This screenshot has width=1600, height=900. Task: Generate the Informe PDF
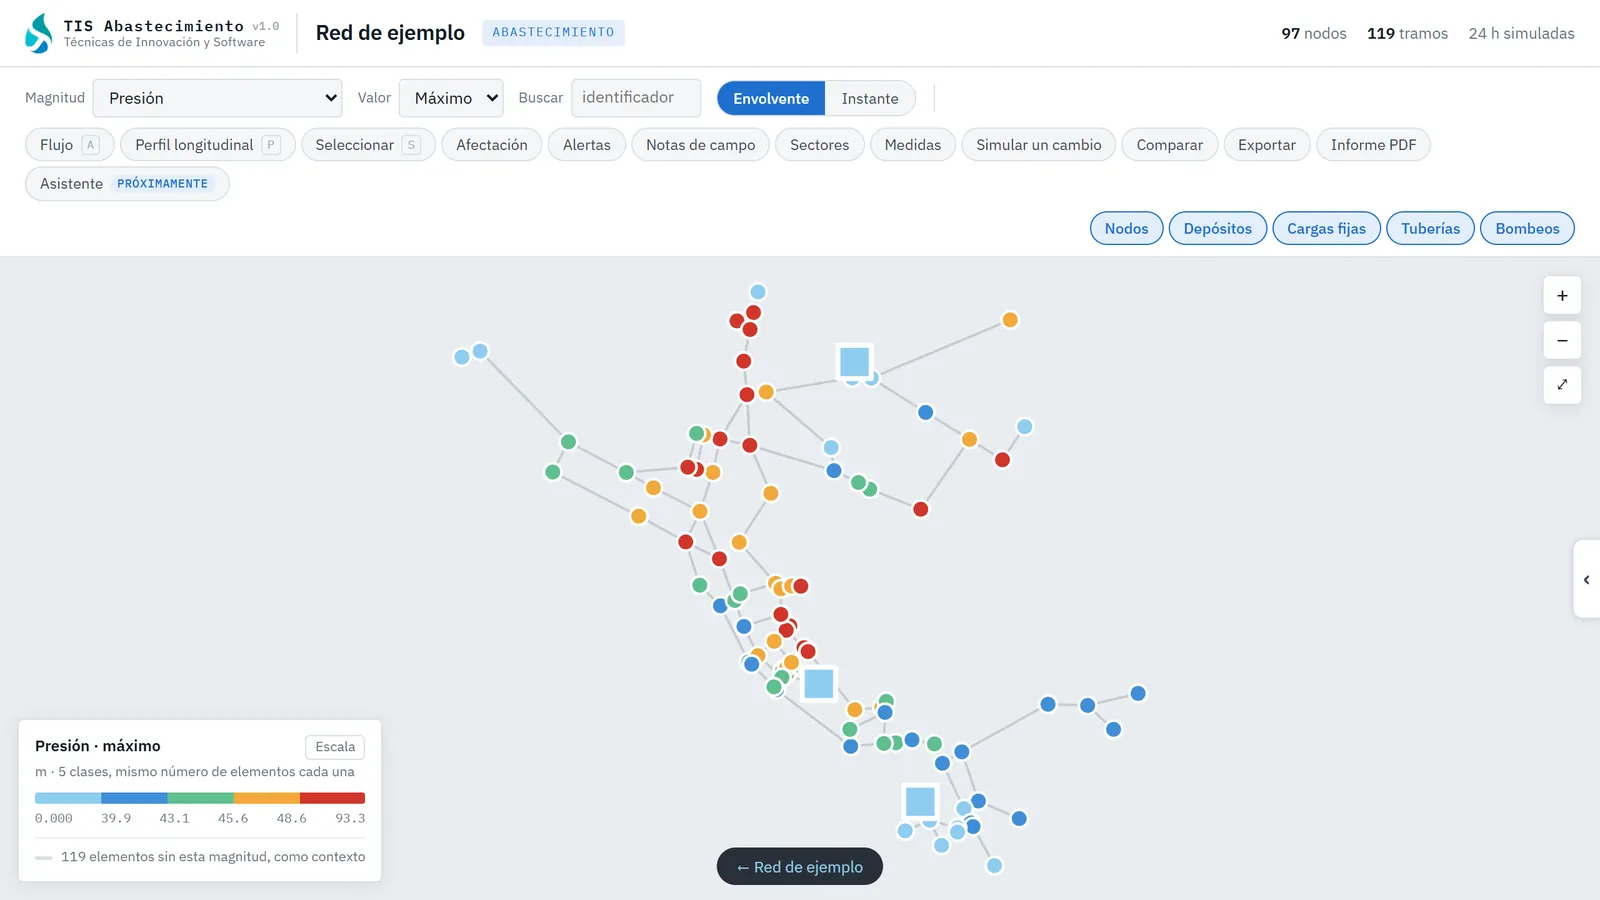point(1374,145)
